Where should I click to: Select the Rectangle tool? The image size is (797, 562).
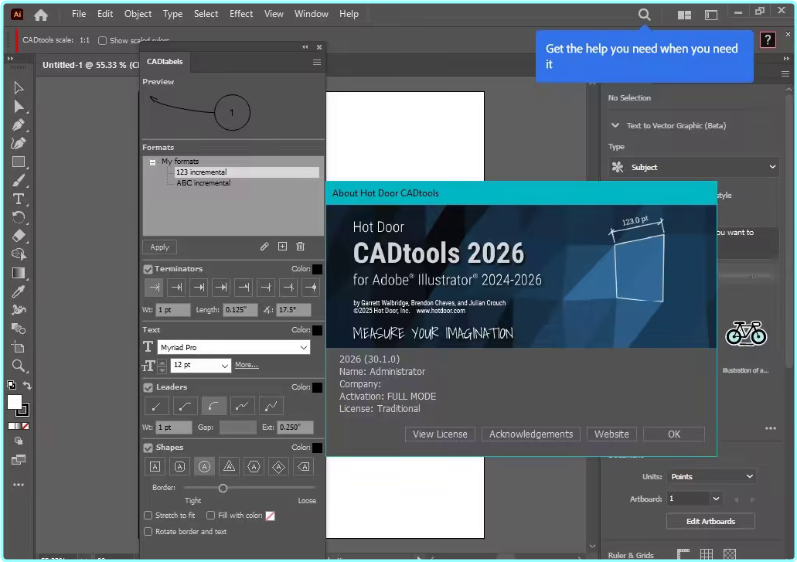pos(18,162)
